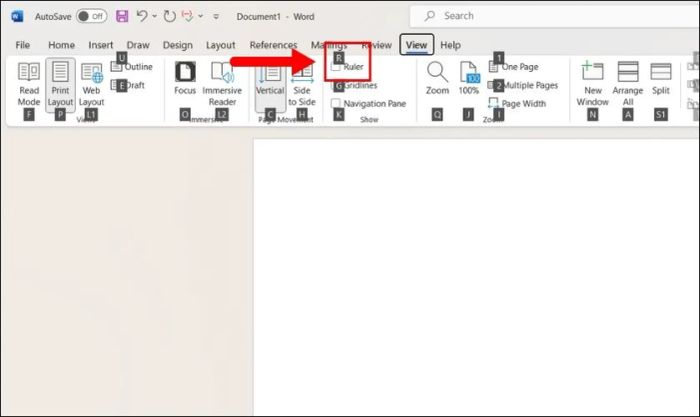This screenshot has width=700, height=417.
Task: Click Arrange All windows
Action: pos(628,84)
